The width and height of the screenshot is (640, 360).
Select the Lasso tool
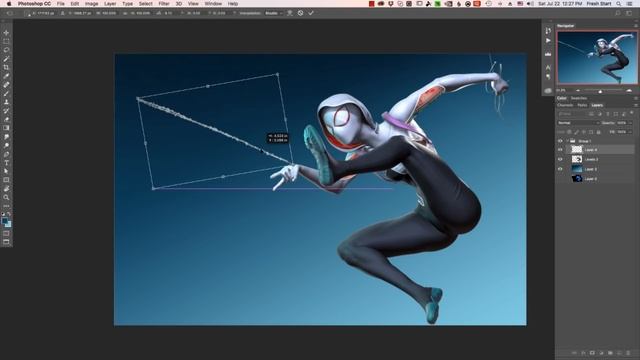coord(6,50)
